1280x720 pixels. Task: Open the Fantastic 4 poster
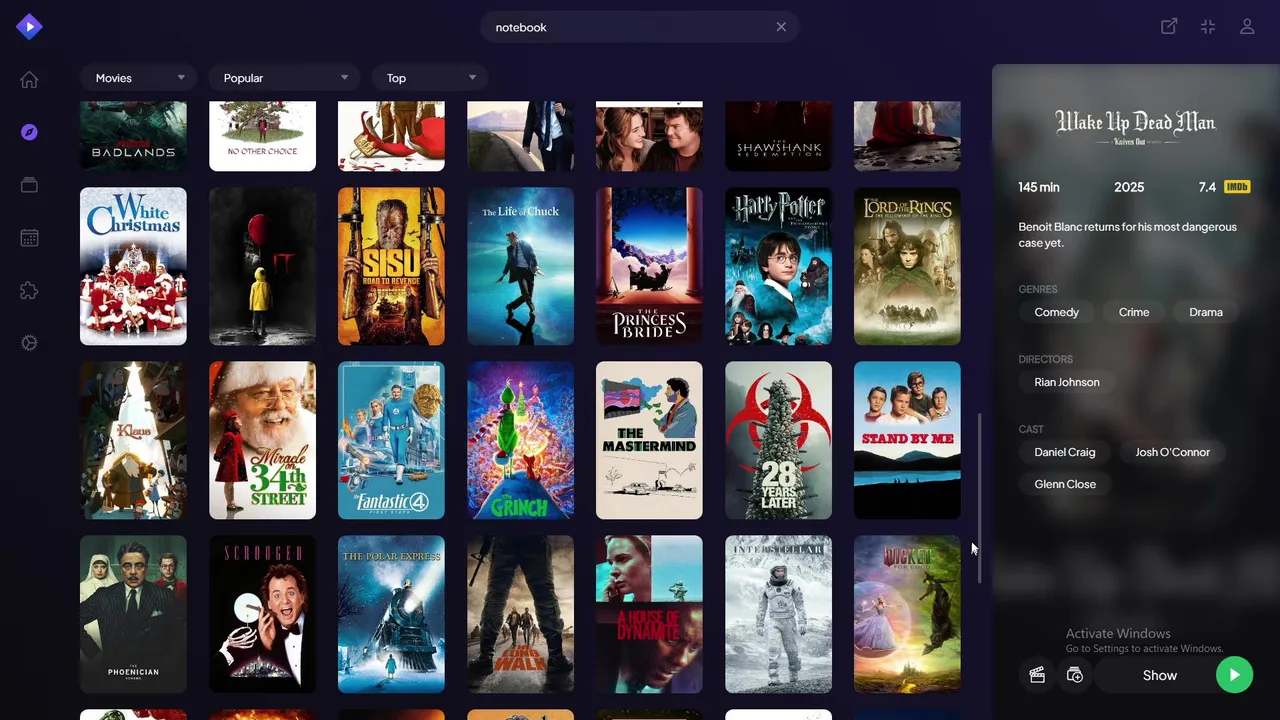coord(391,440)
